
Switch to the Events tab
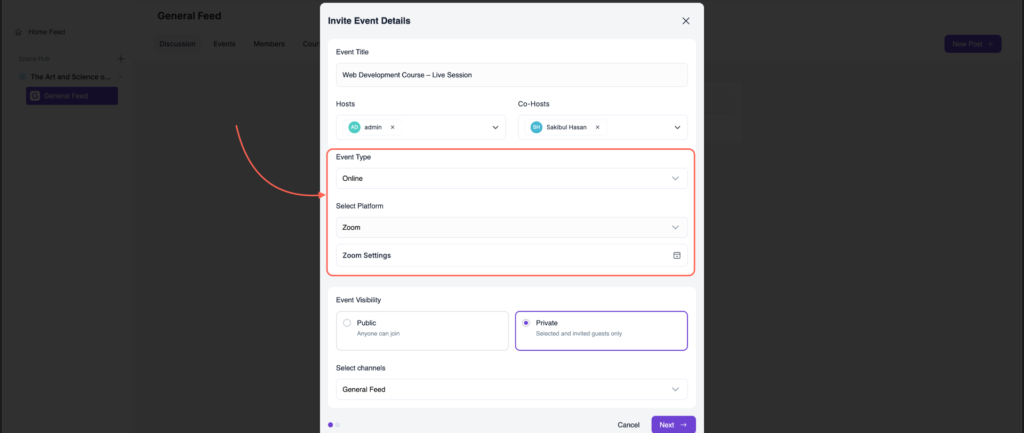224,44
